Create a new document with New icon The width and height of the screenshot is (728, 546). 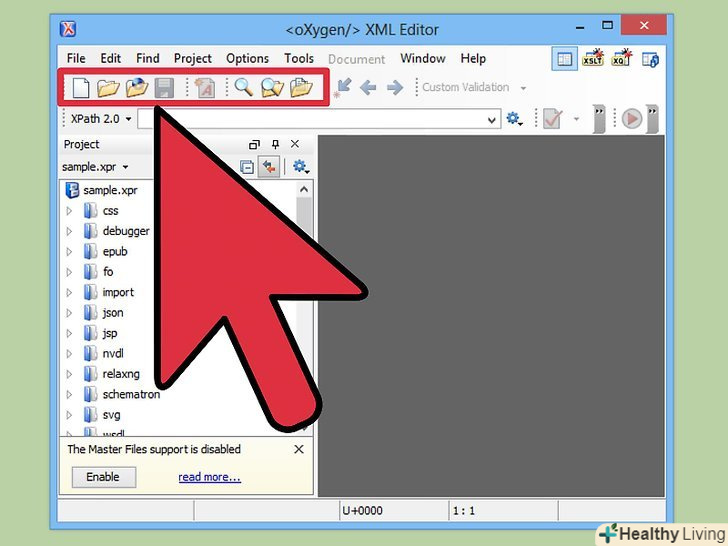81,87
